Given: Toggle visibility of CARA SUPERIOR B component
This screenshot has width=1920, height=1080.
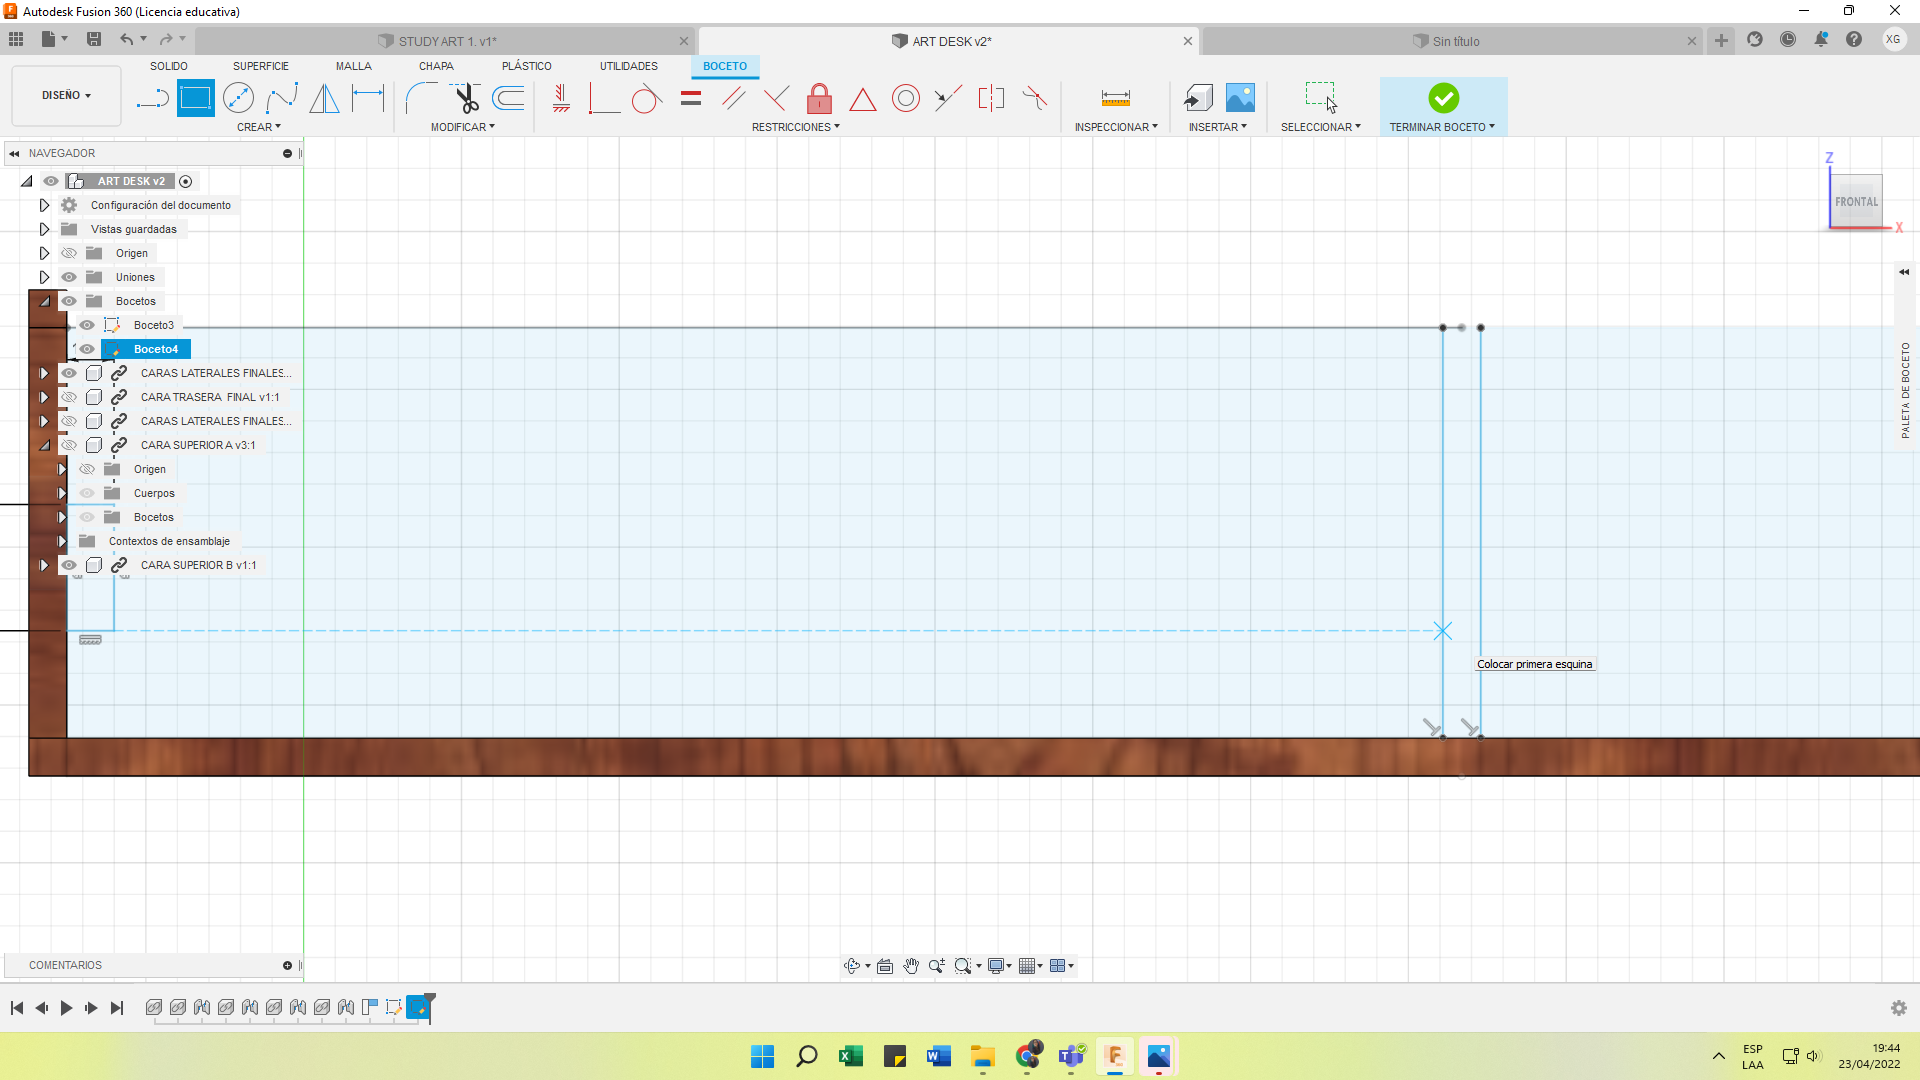Looking at the screenshot, I should click(x=69, y=565).
